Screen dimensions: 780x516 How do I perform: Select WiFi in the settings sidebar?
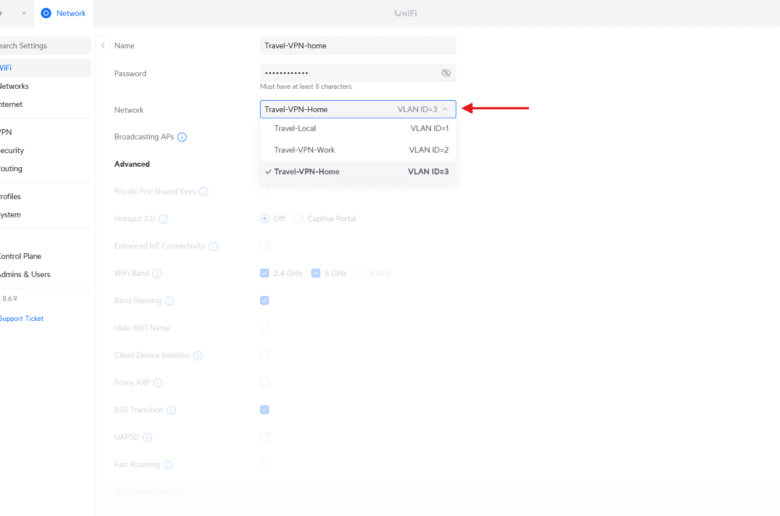click(45, 68)
